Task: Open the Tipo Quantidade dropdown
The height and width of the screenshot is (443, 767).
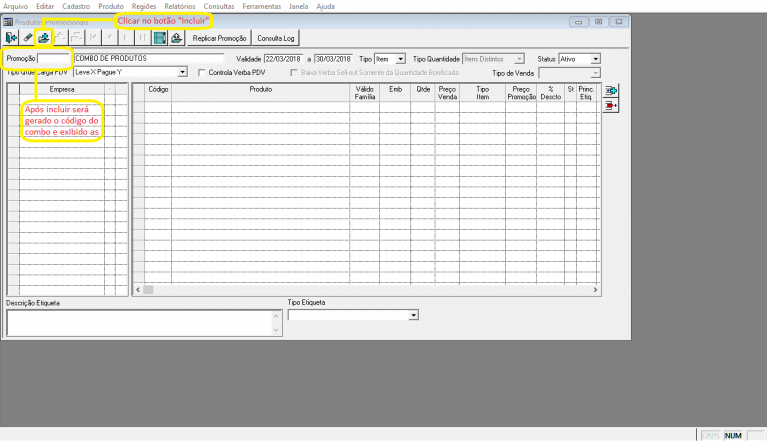Action: tap(519, 59)
